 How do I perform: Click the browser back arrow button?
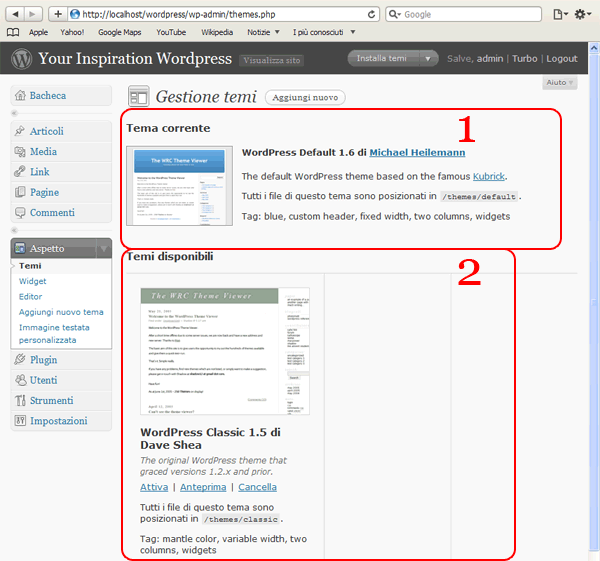point(15,15)
